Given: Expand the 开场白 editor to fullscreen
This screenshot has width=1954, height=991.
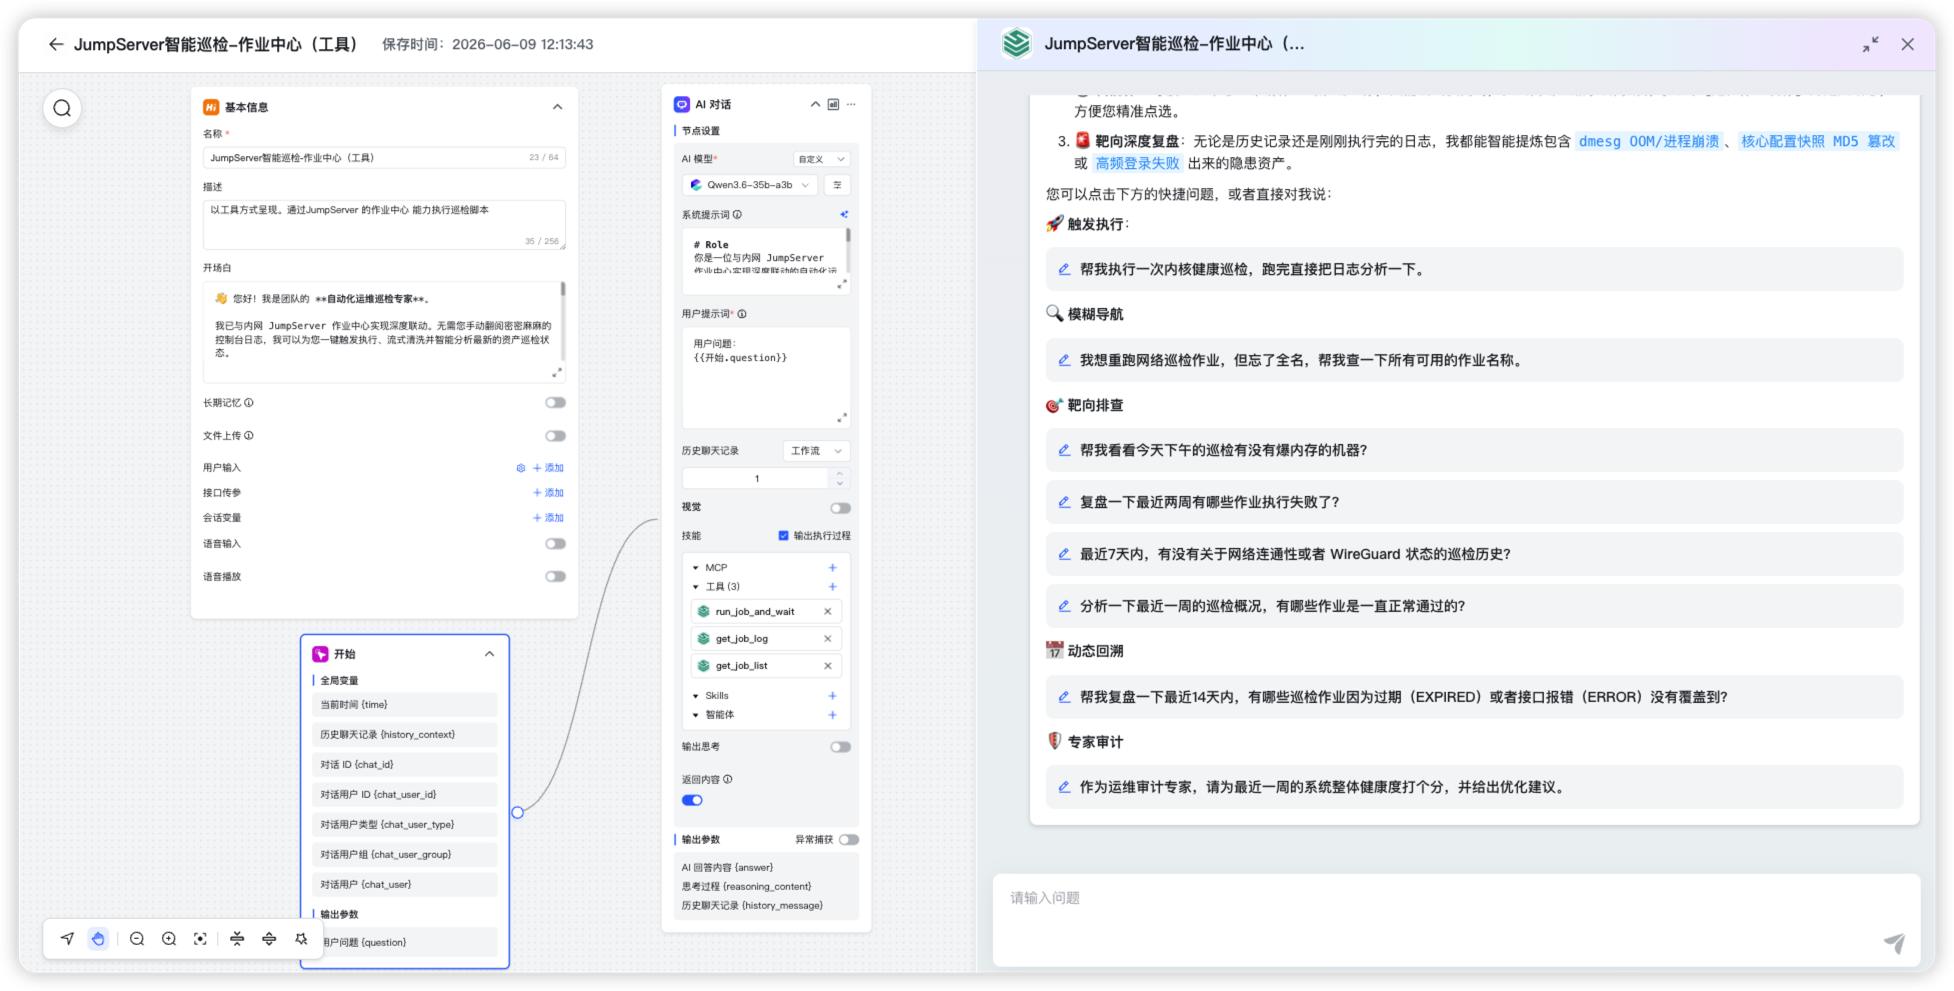Looking at the screenshot, I should [557, 372].
